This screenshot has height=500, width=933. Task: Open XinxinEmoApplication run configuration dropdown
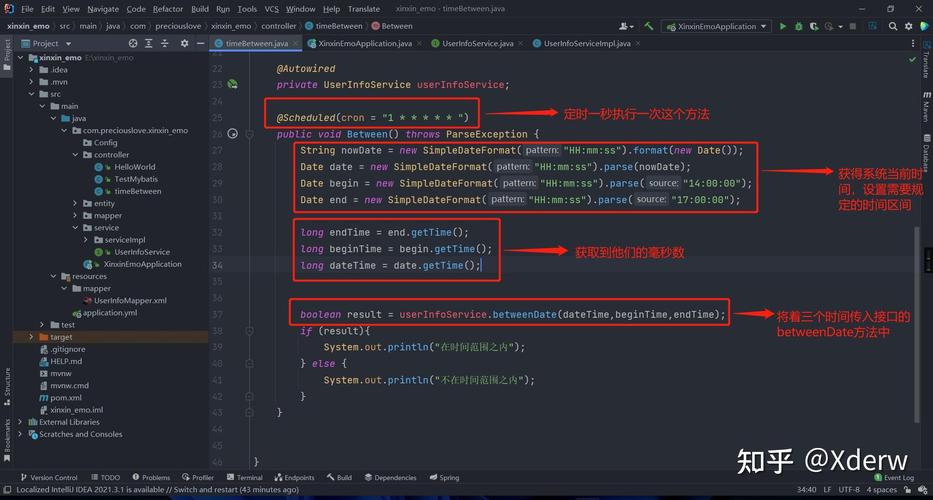716,26
